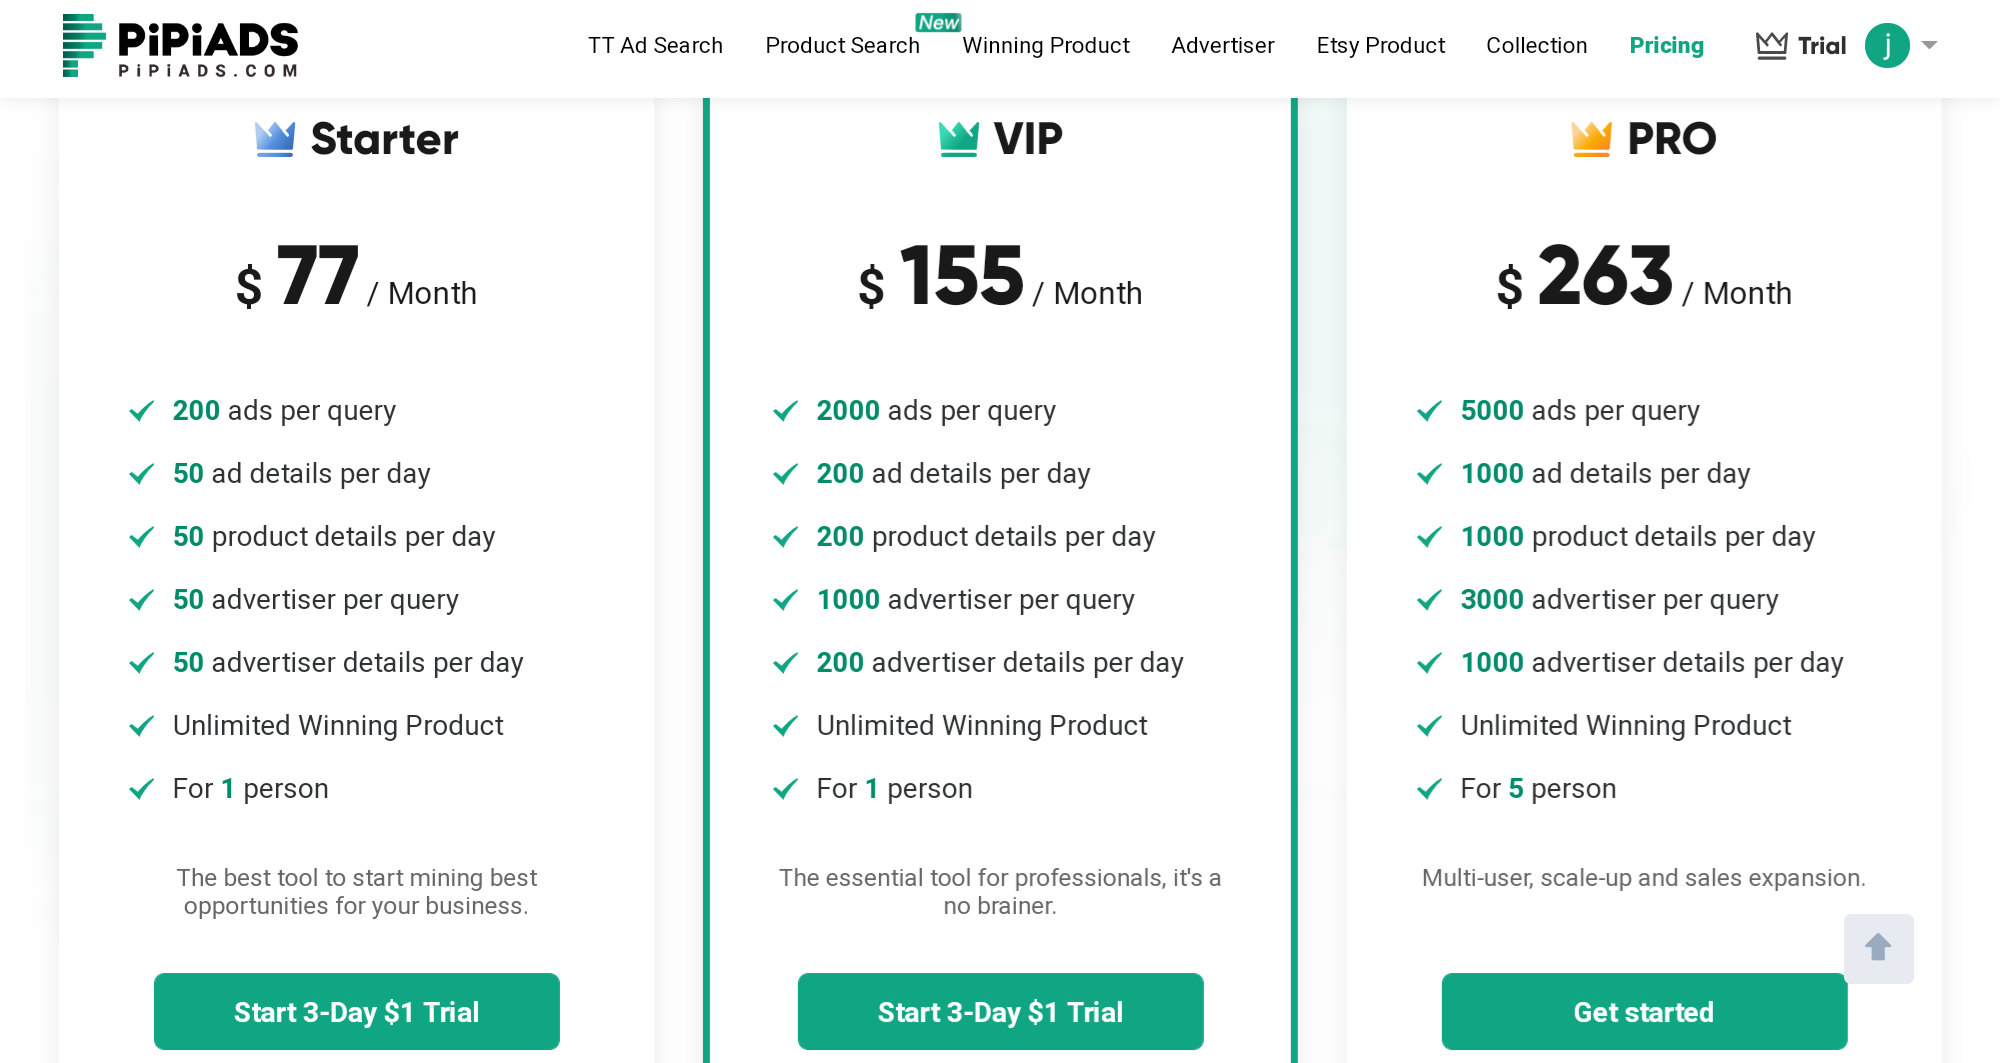The height and width of the screenshot is (1063, 2000).
Task: Click checkmark next to VIP 'For 1 person'
Action: pyautogui.click(x=786, y=789)
